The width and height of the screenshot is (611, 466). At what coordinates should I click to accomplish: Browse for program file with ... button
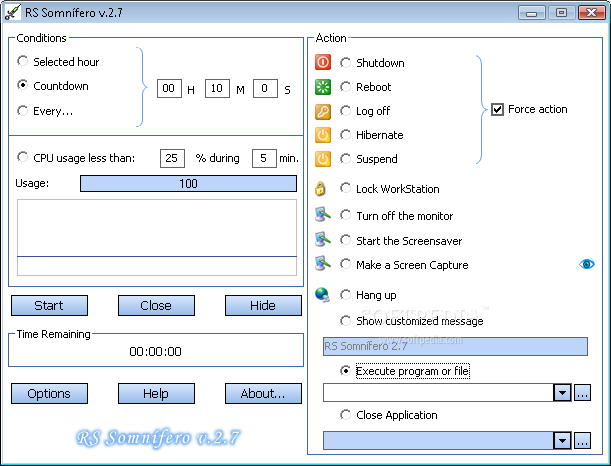point(582,393)
